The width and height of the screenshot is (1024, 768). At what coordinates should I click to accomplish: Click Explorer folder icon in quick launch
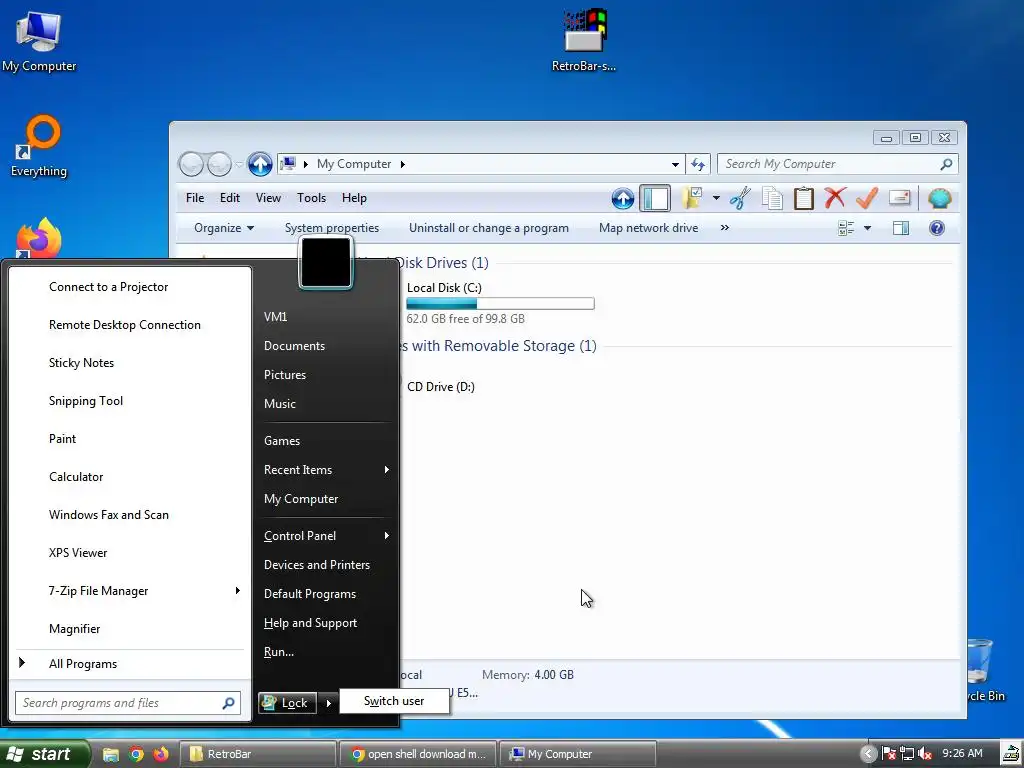pos(110,754)
